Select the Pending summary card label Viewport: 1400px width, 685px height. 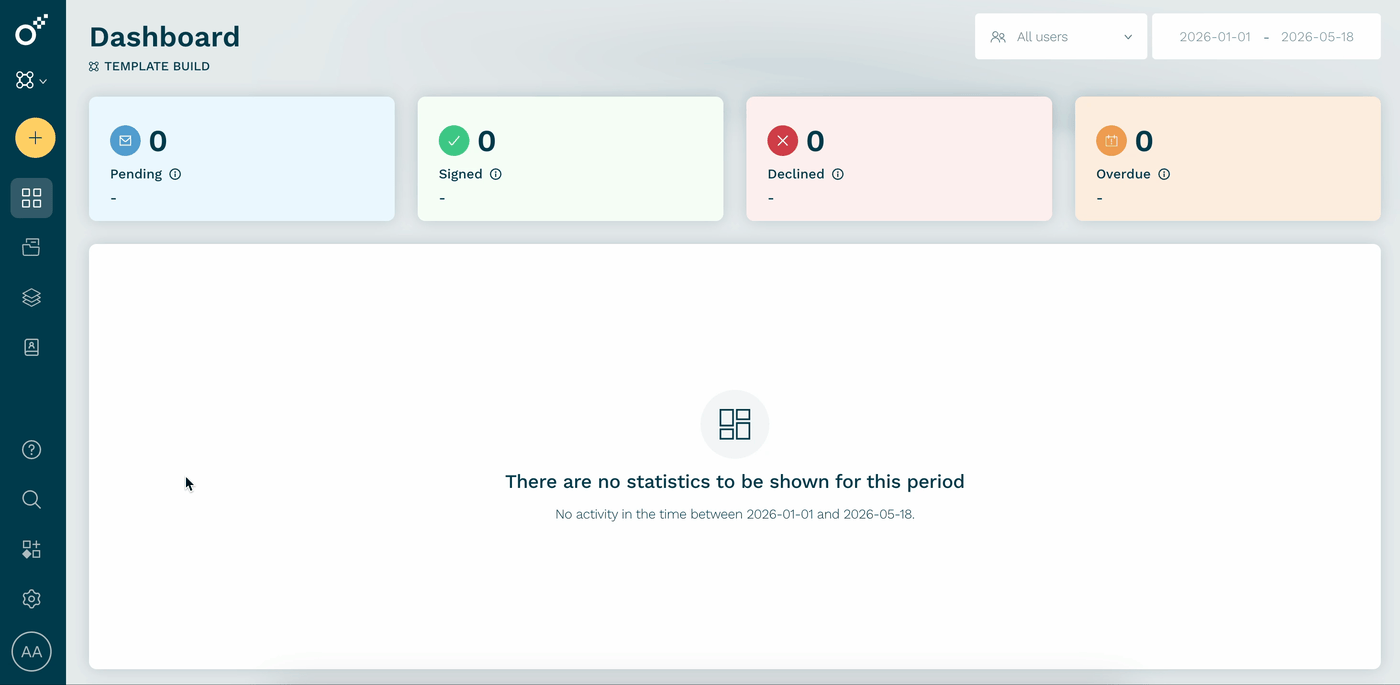[x=136, y=174]
